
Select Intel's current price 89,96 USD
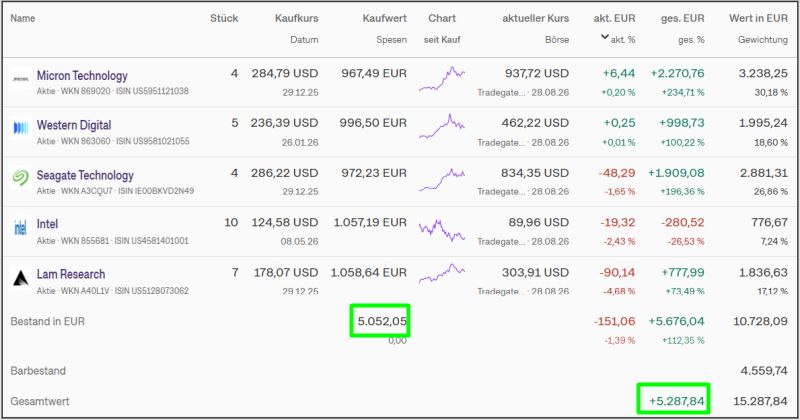538,223
